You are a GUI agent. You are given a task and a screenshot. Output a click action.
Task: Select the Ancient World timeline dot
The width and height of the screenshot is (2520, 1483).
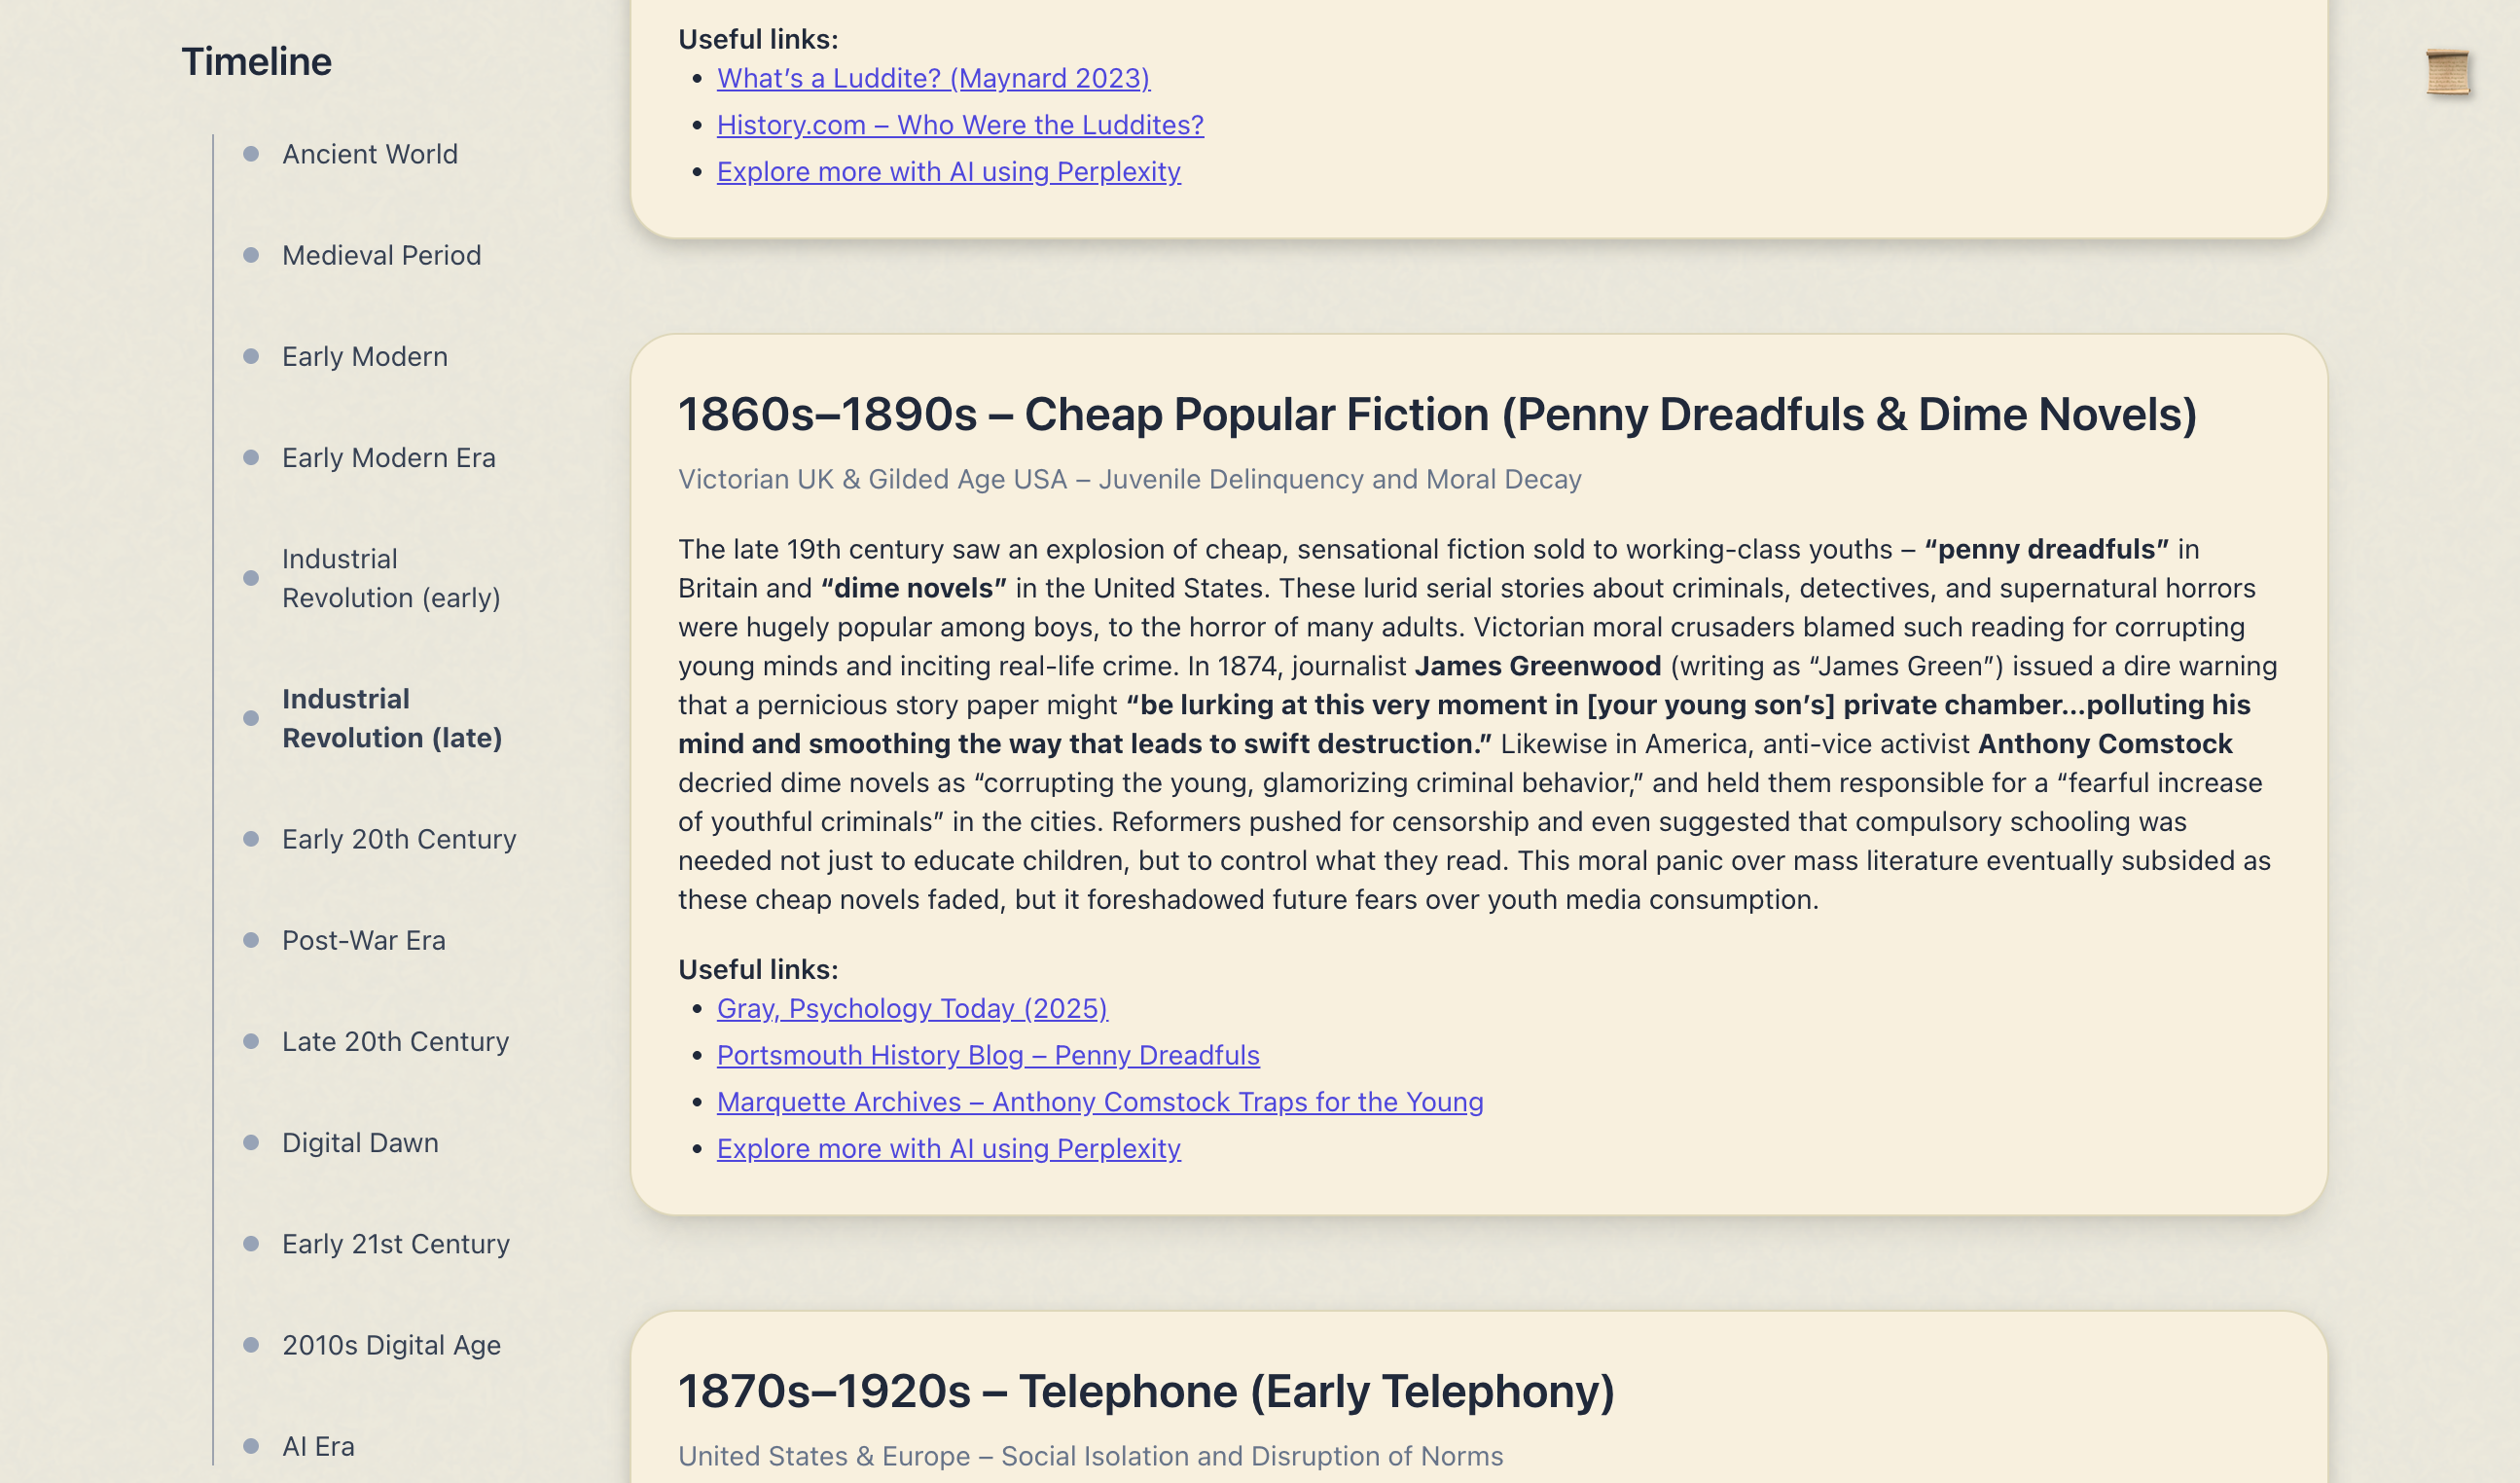pos(251,154)
